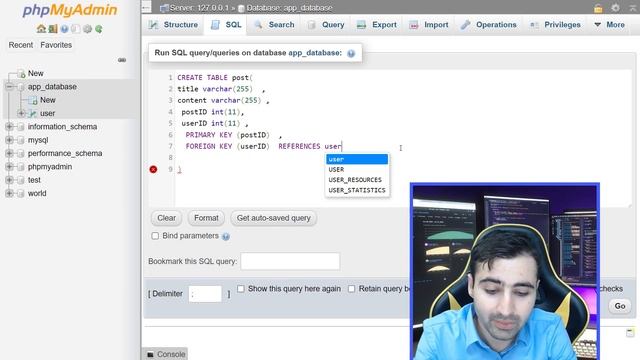This screenshot has width=640, height=360.
Task: Click the Bookmark this SQL query field
Action: pos(290,262)
